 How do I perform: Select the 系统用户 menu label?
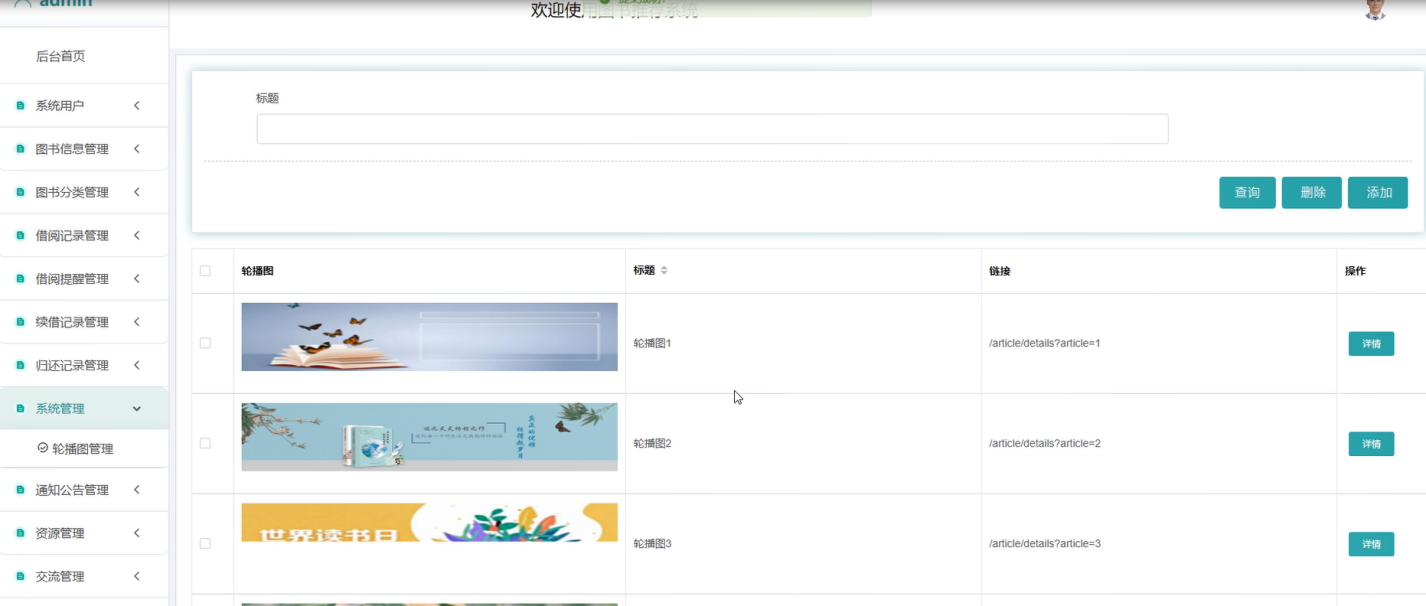60,106
